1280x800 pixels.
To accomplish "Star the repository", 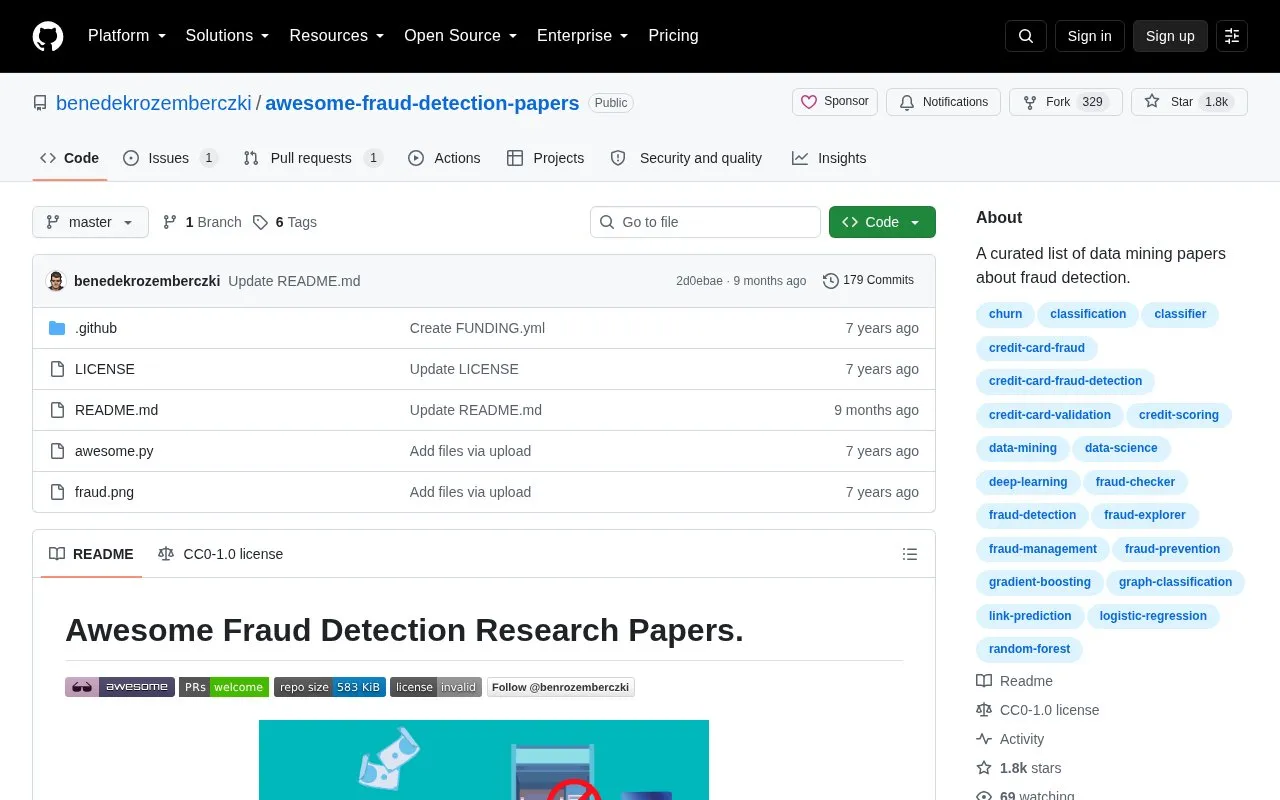I will [1189, 102].
